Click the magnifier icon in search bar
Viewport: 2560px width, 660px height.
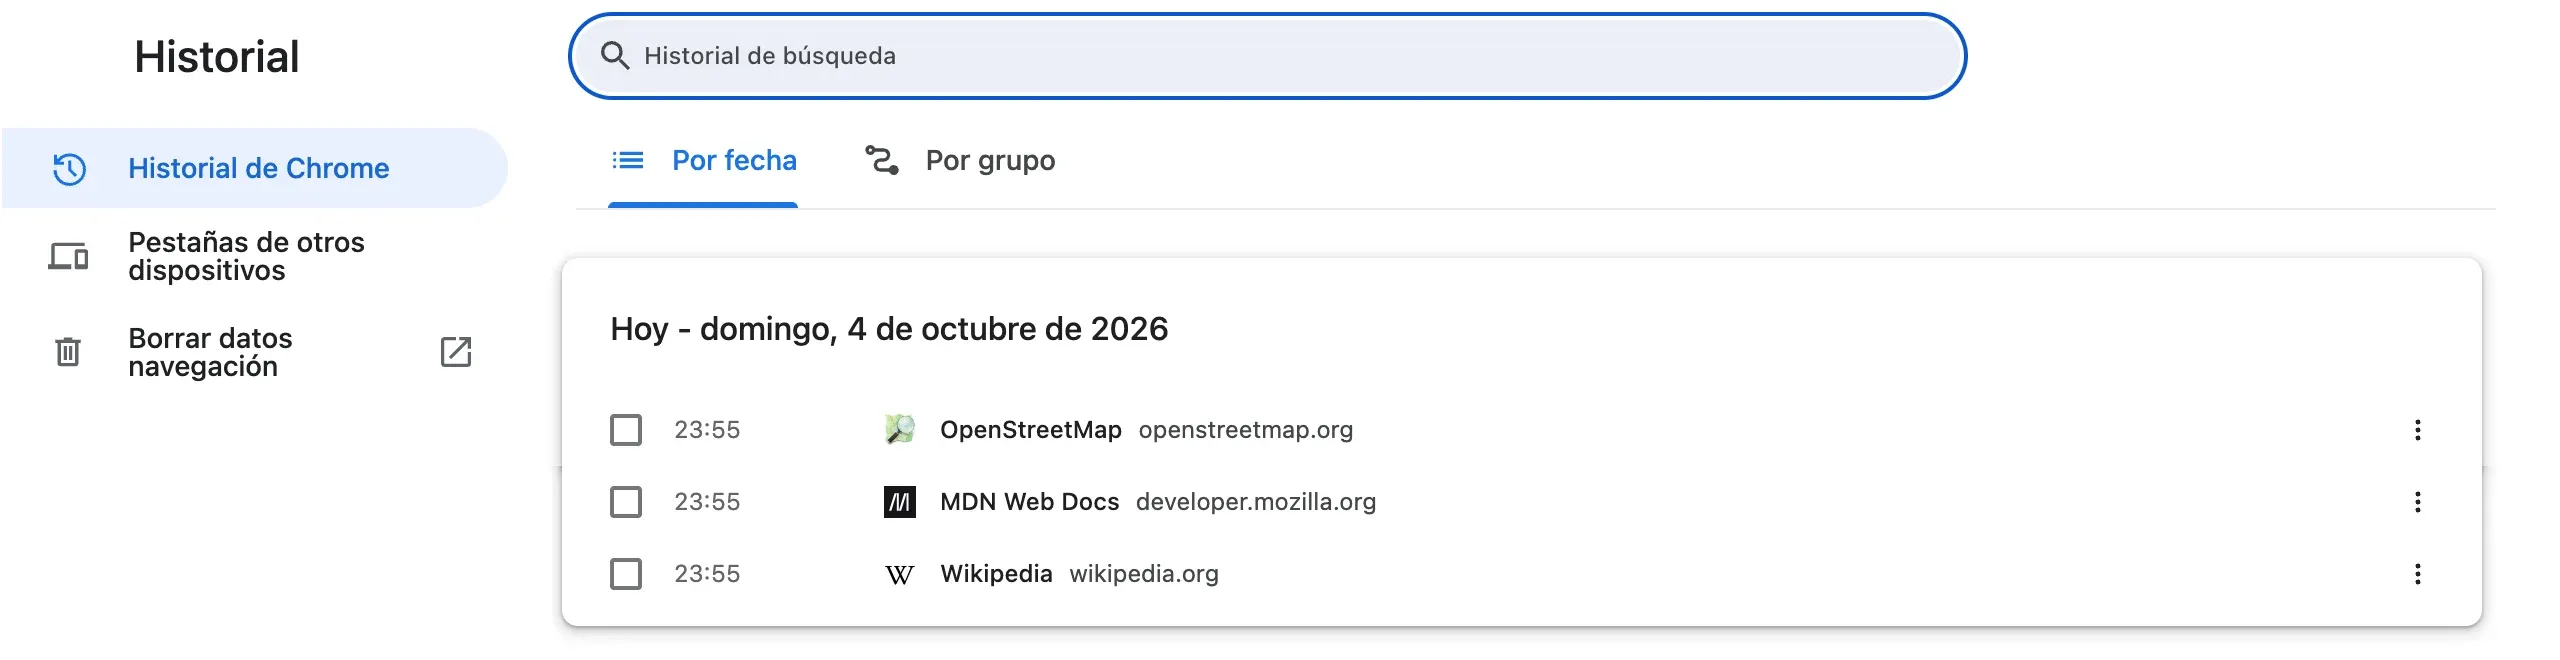(x=615, y=56)
